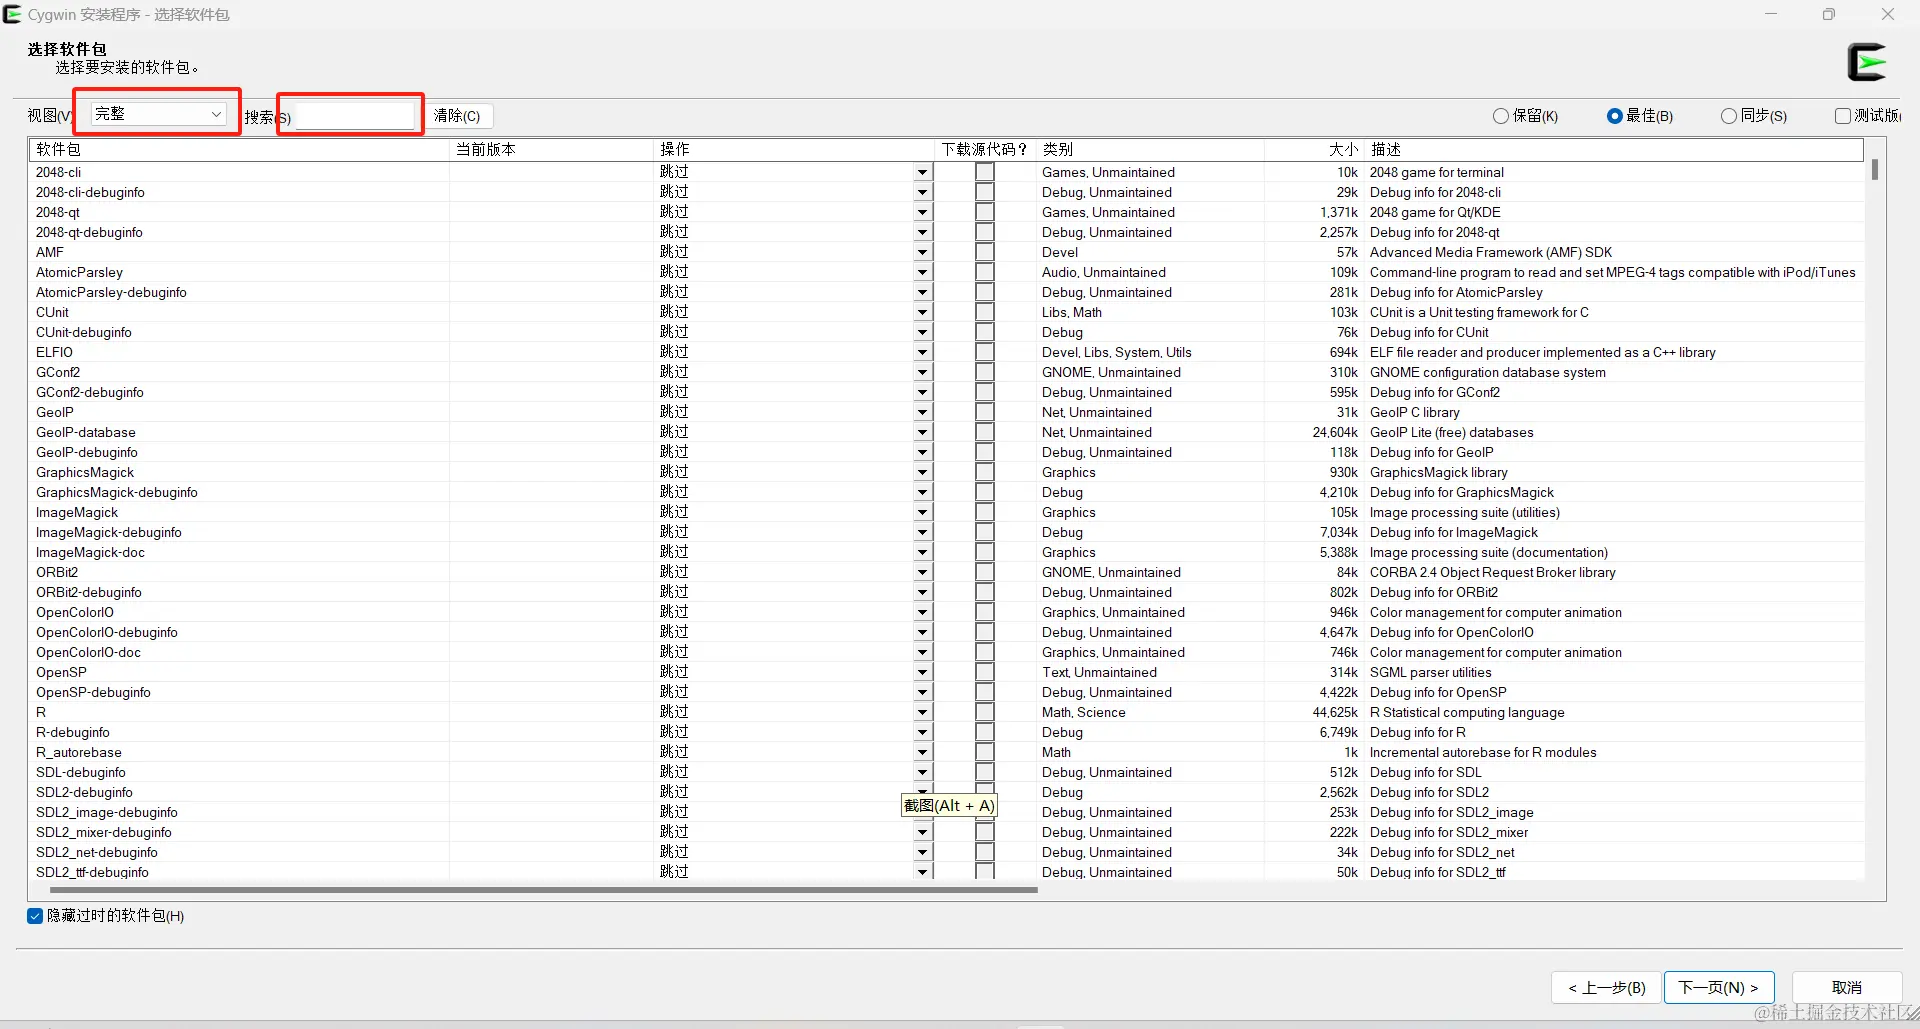Open action dropdown for the R package

(922, 713)
